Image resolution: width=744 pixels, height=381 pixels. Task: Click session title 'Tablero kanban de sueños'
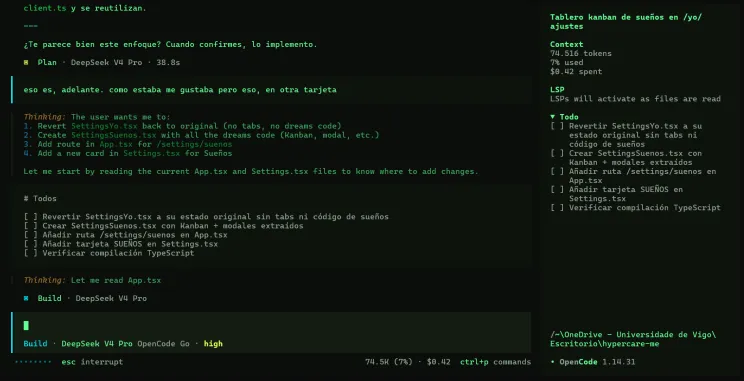click(x=626, y=22)
